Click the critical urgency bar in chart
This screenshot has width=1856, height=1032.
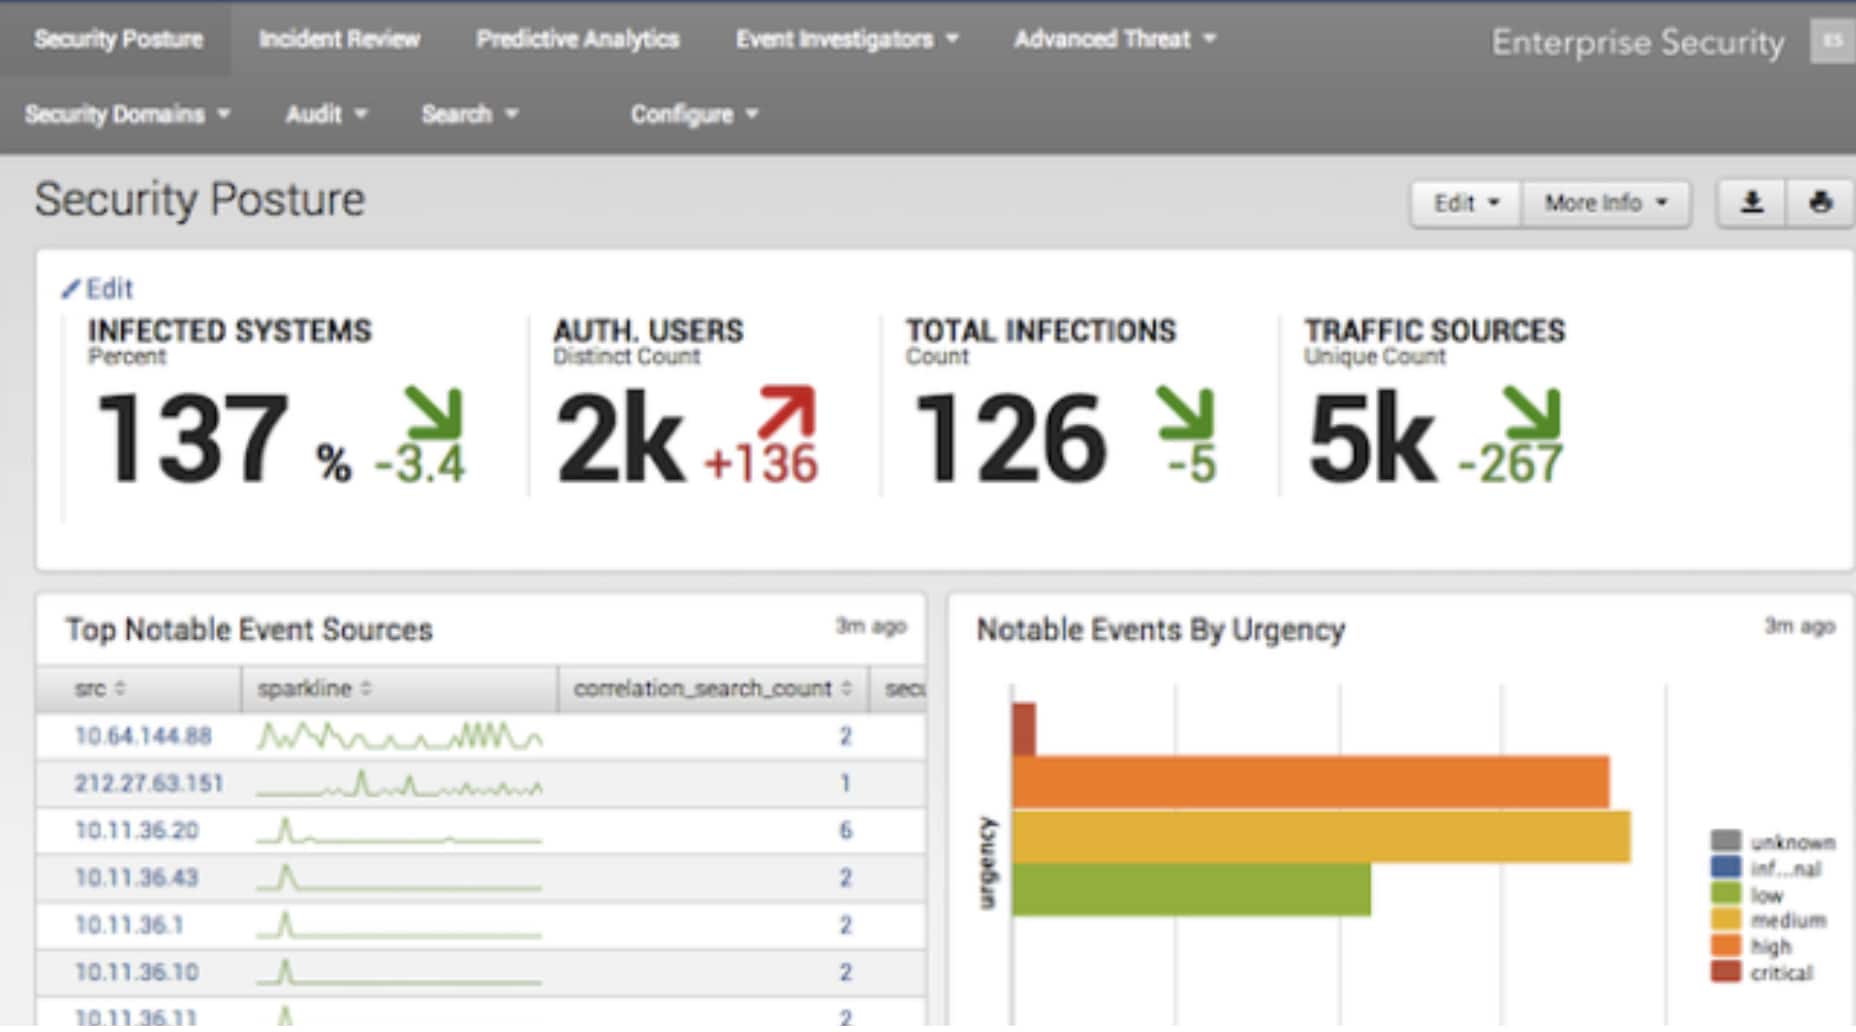1024,729
